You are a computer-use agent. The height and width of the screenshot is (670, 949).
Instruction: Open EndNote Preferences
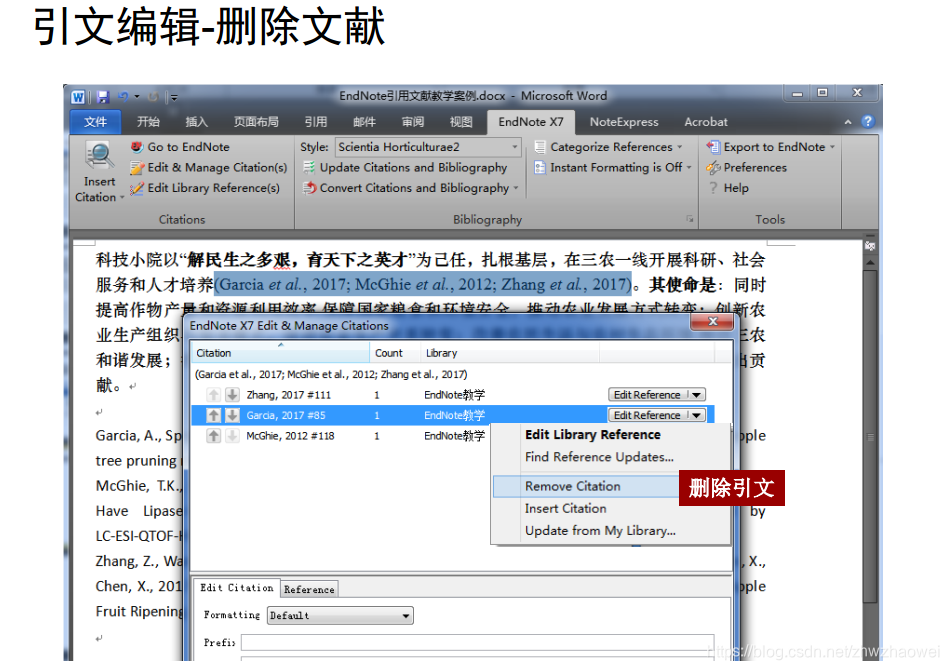(x=747, y=168)
